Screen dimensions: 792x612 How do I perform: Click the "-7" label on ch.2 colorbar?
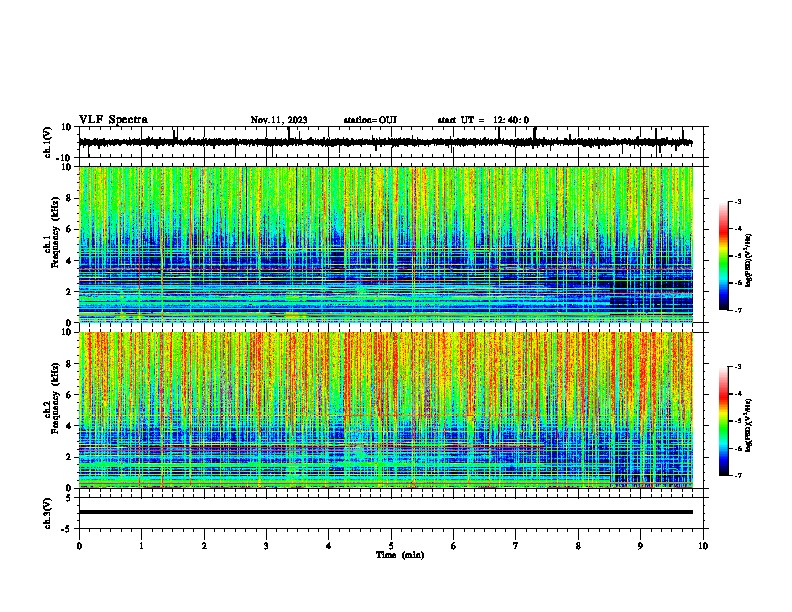(x=737, y=476)
